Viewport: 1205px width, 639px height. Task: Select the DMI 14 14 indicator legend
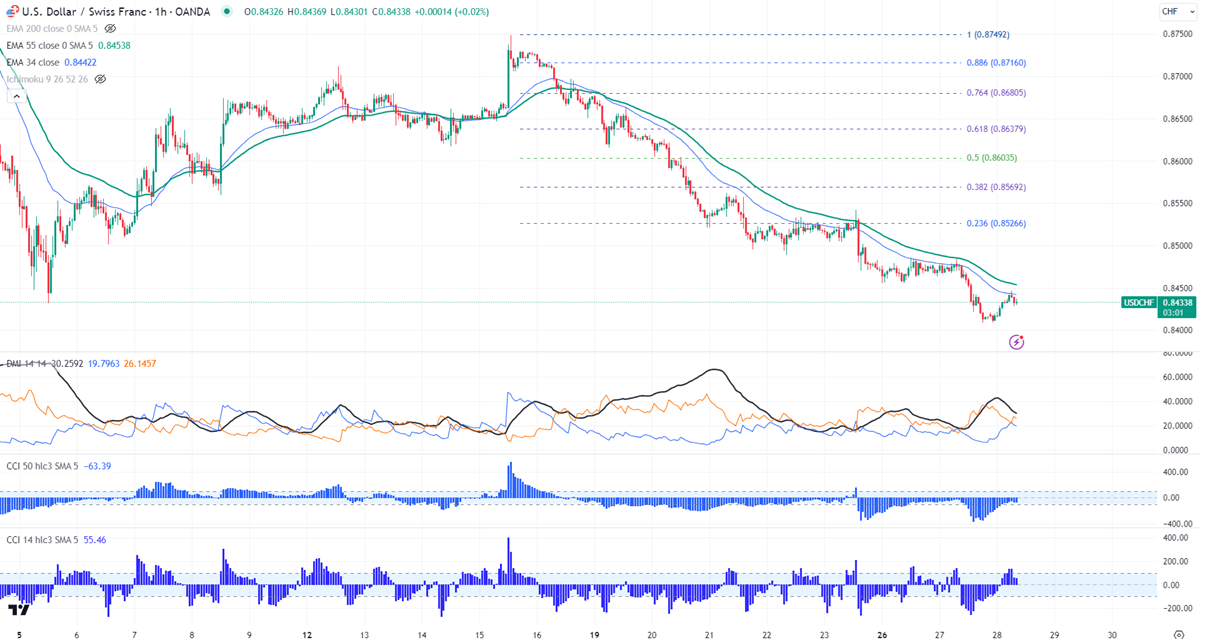click(24, 363)
